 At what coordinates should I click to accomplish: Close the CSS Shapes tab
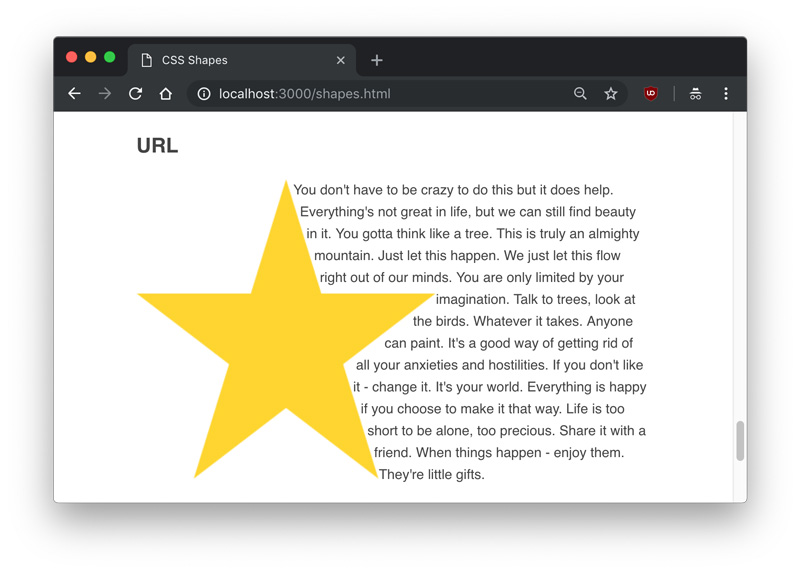click(x=340, y=60)
